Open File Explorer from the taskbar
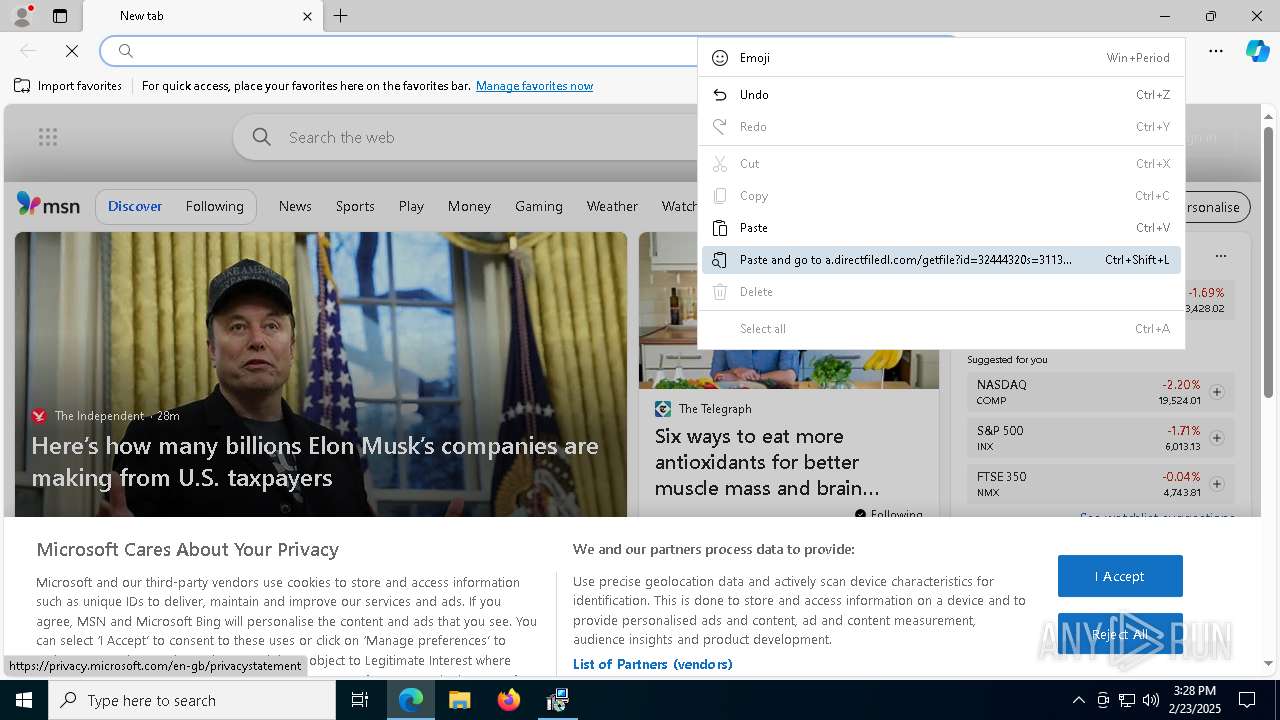The height and width of the screenshot is (720, 1280). click(459, 700)
